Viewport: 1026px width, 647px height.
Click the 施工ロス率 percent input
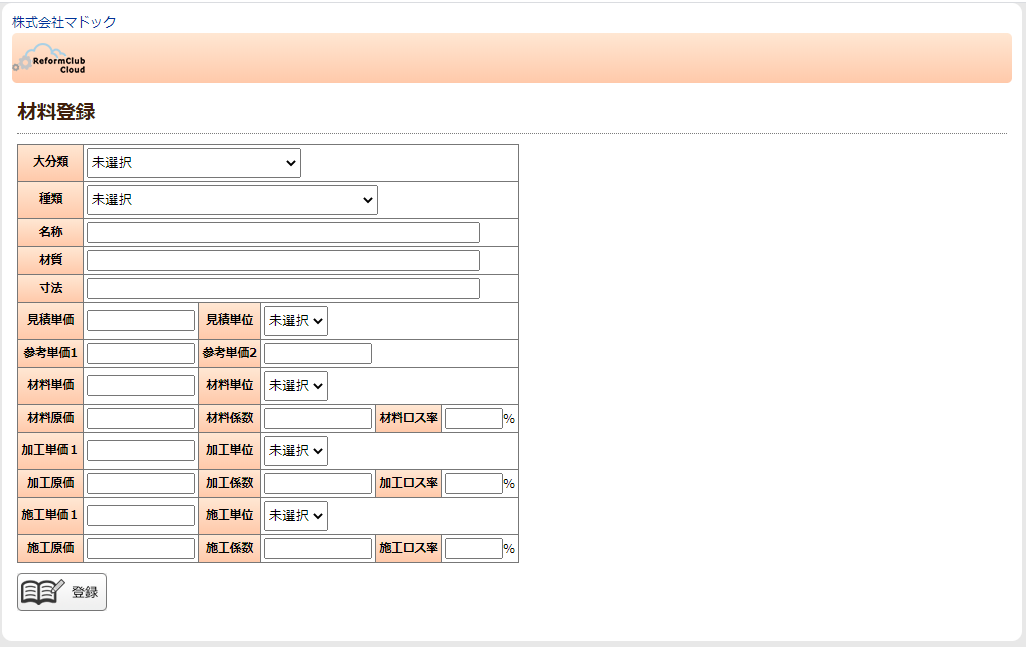click(473, 549)
